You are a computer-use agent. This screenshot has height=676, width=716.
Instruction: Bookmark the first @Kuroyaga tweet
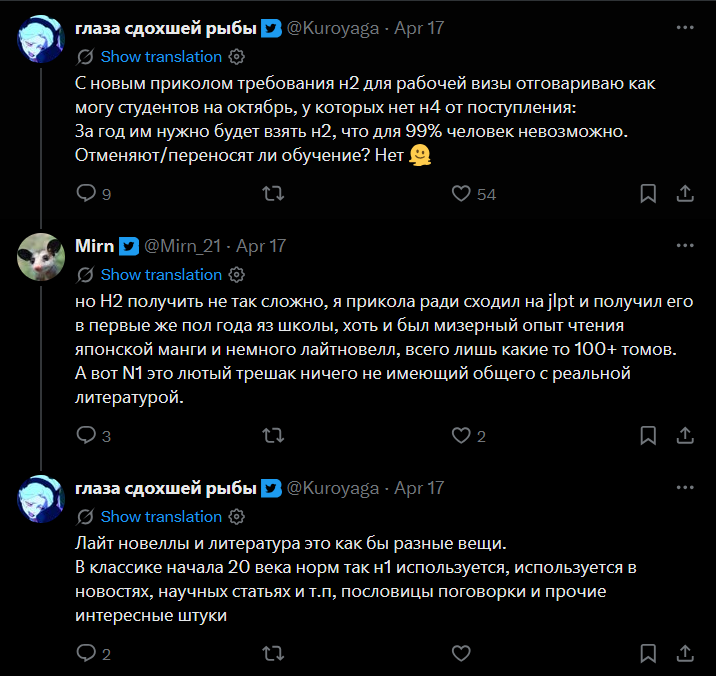tap(648, 194)
